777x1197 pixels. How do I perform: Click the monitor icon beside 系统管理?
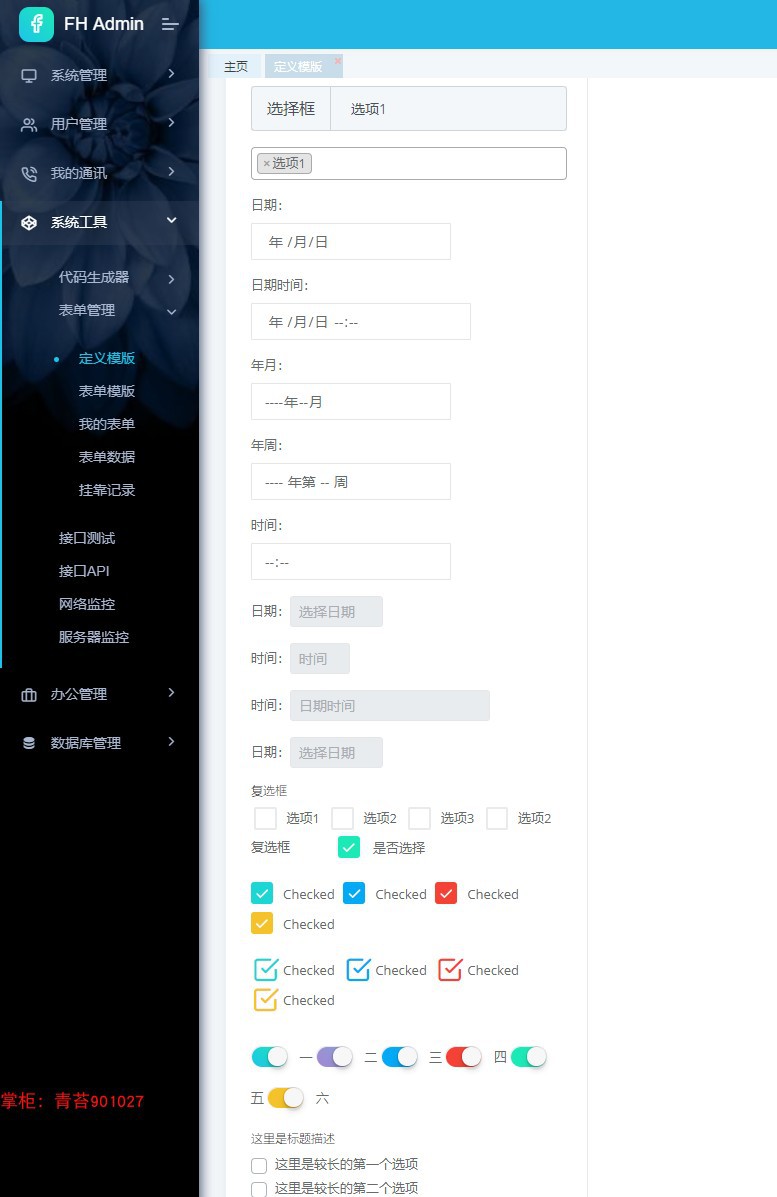[29, 76]
